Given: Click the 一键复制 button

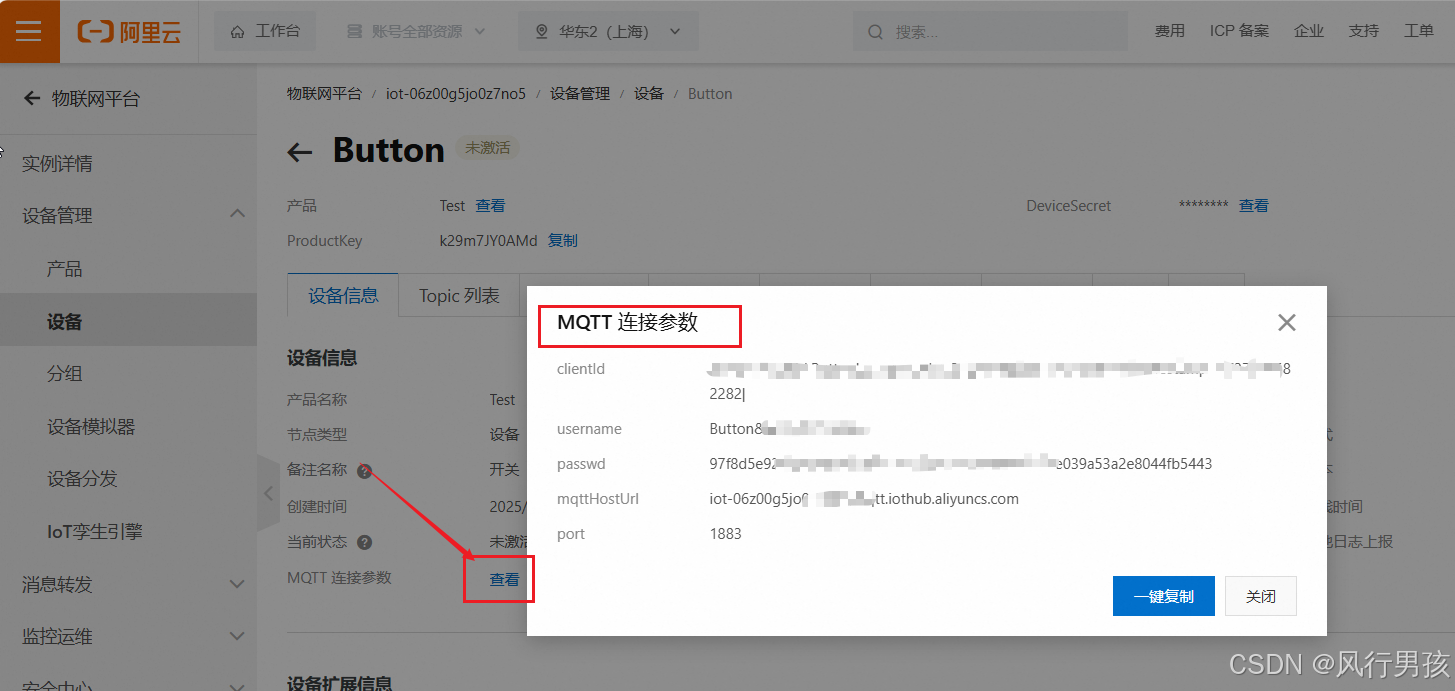Looking at the screenshot, I should pyautogui.click(x=1164, y=596).
